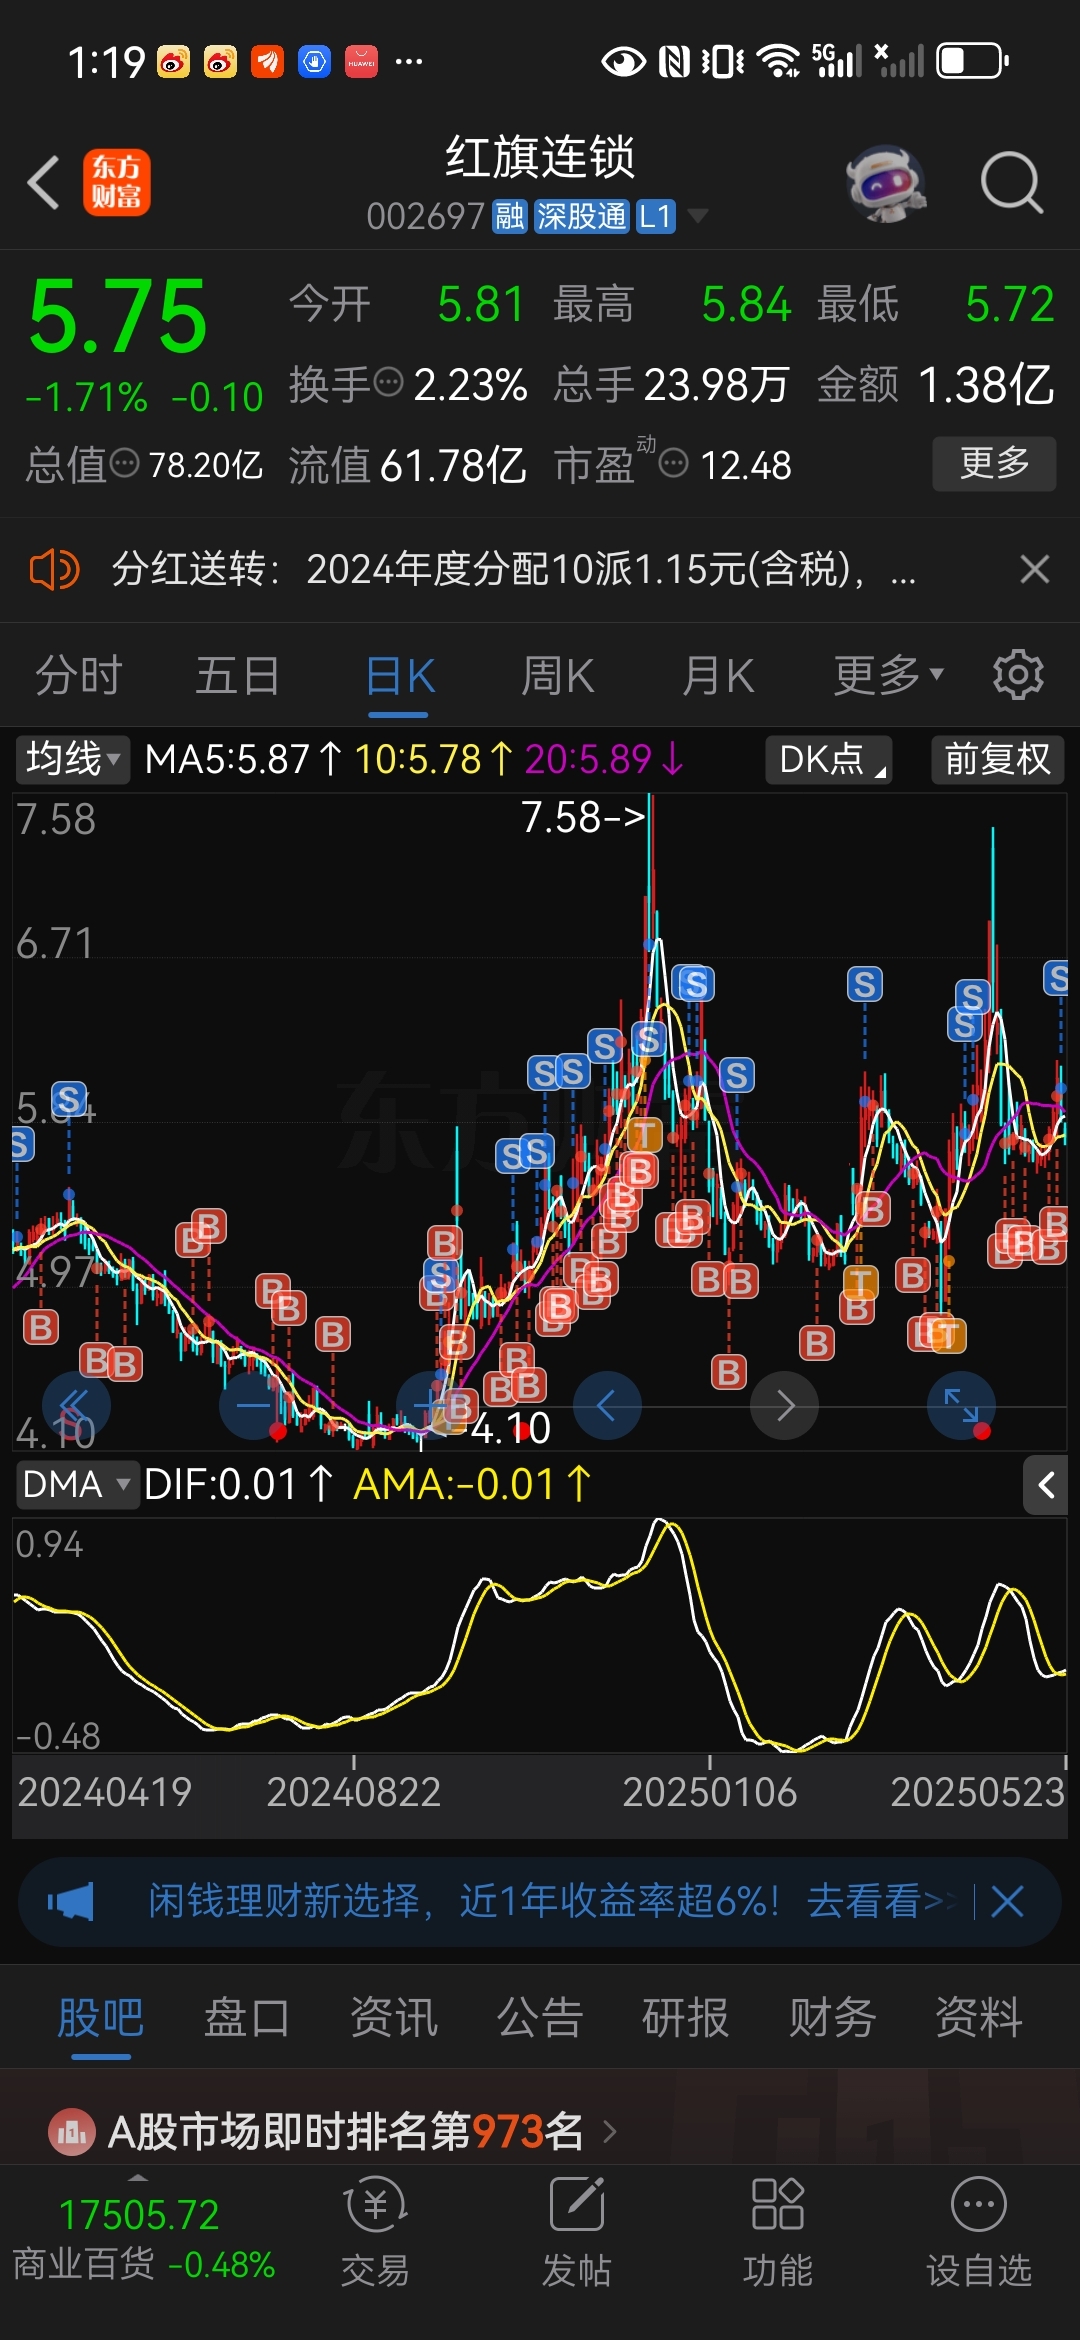The image size is (1080, 2340).
Task: Move chart right with gray arrow
Action: click(785, 1405)
